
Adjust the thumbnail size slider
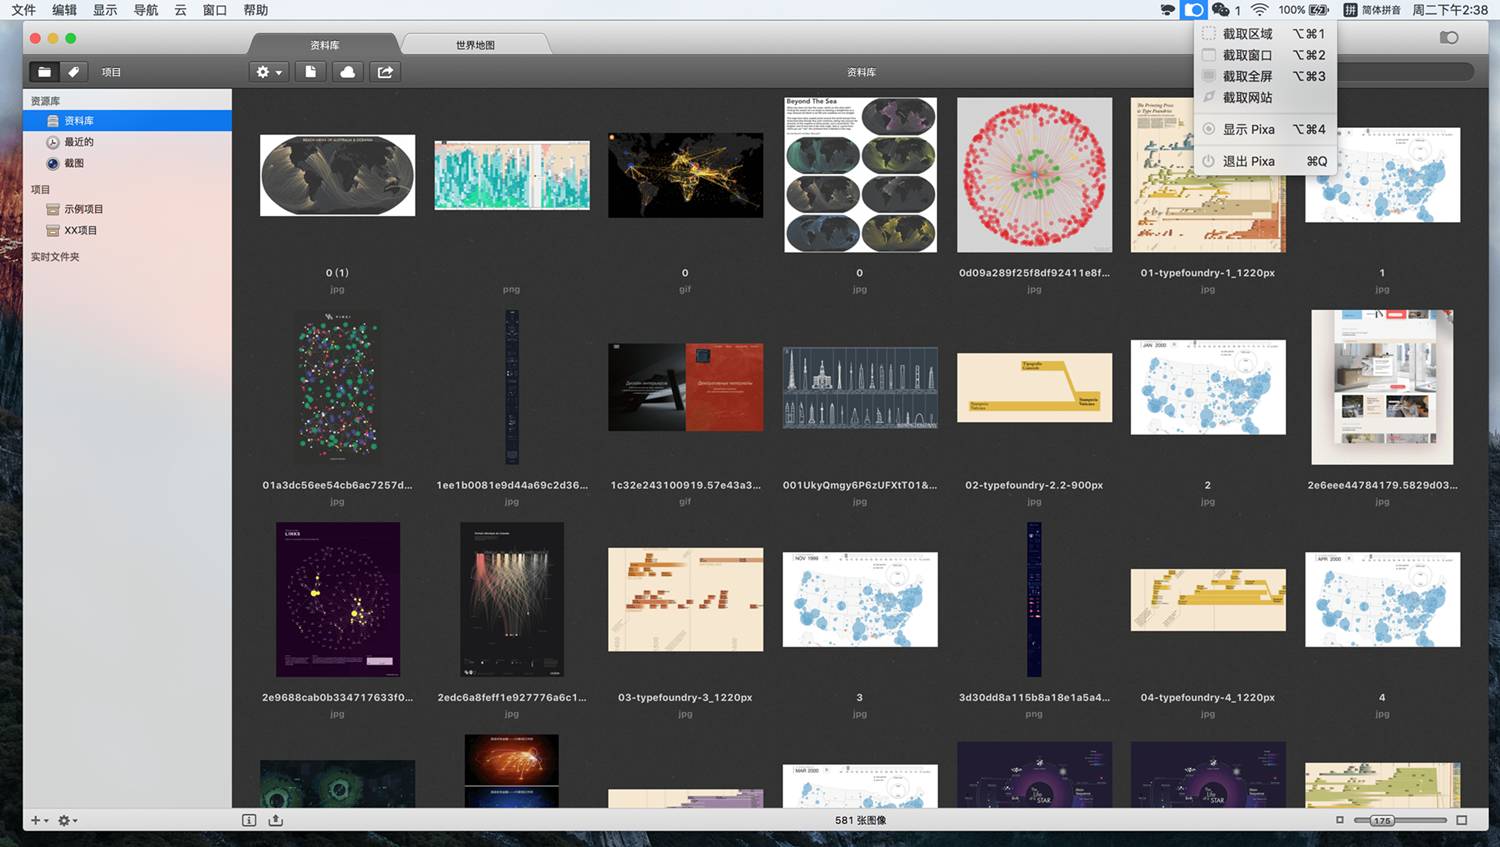pos(1400,820)
